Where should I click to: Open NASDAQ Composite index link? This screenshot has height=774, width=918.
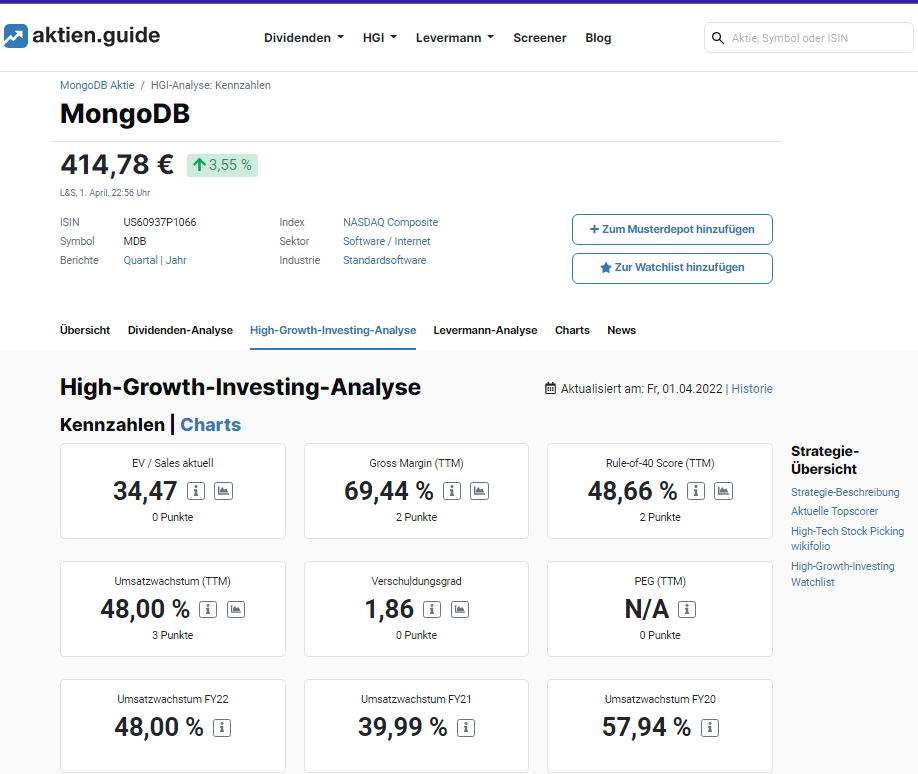391,222
